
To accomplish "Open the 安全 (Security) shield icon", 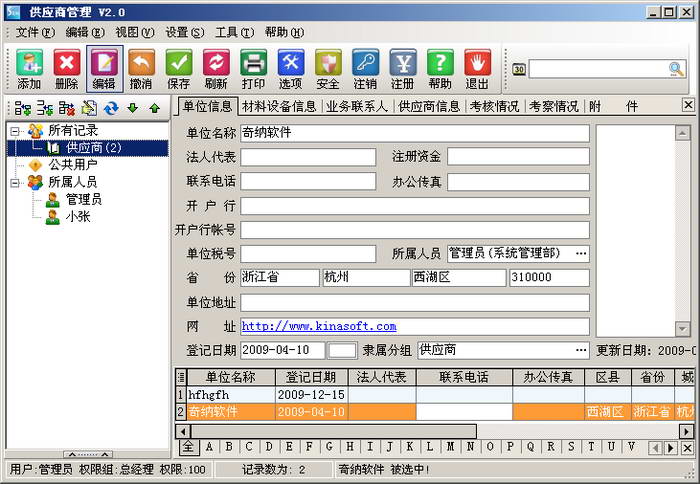I will [328, 69].
